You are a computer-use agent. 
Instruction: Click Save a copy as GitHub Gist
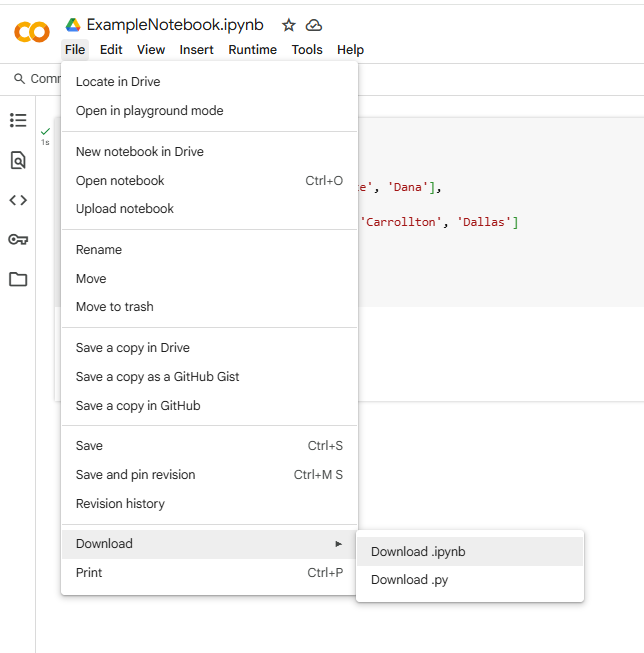pos(157,377)
